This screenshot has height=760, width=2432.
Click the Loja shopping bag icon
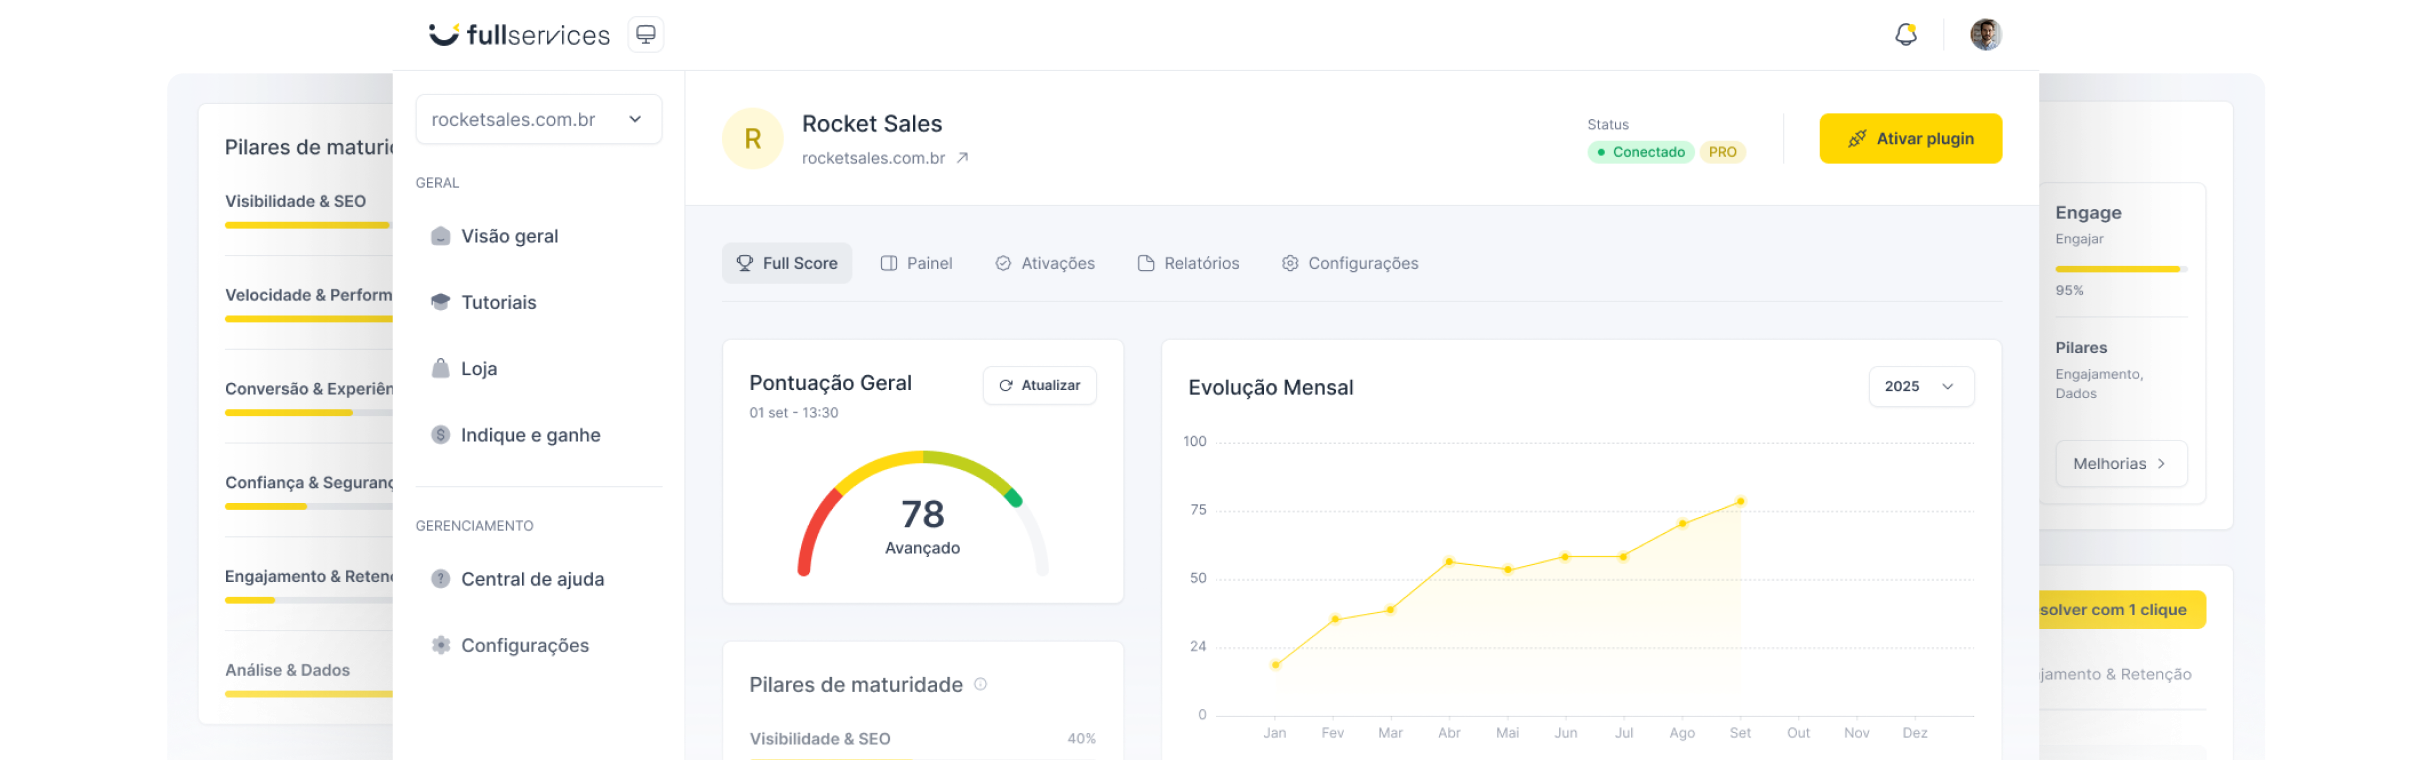[x=440, y=368]
